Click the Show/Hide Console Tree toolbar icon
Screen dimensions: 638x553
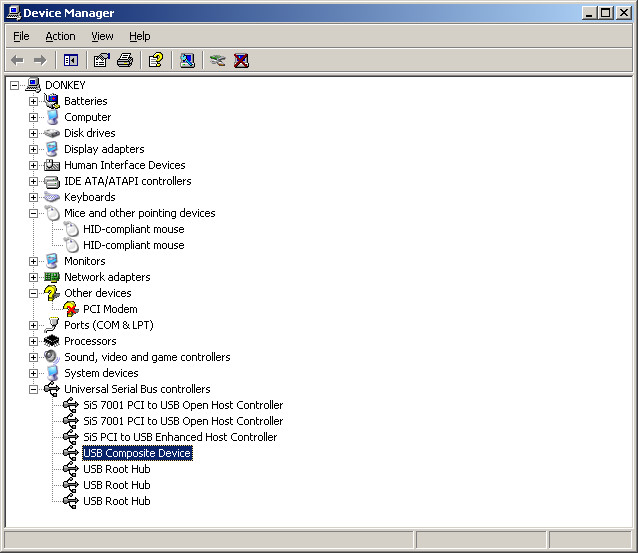[x=70, y=60]
